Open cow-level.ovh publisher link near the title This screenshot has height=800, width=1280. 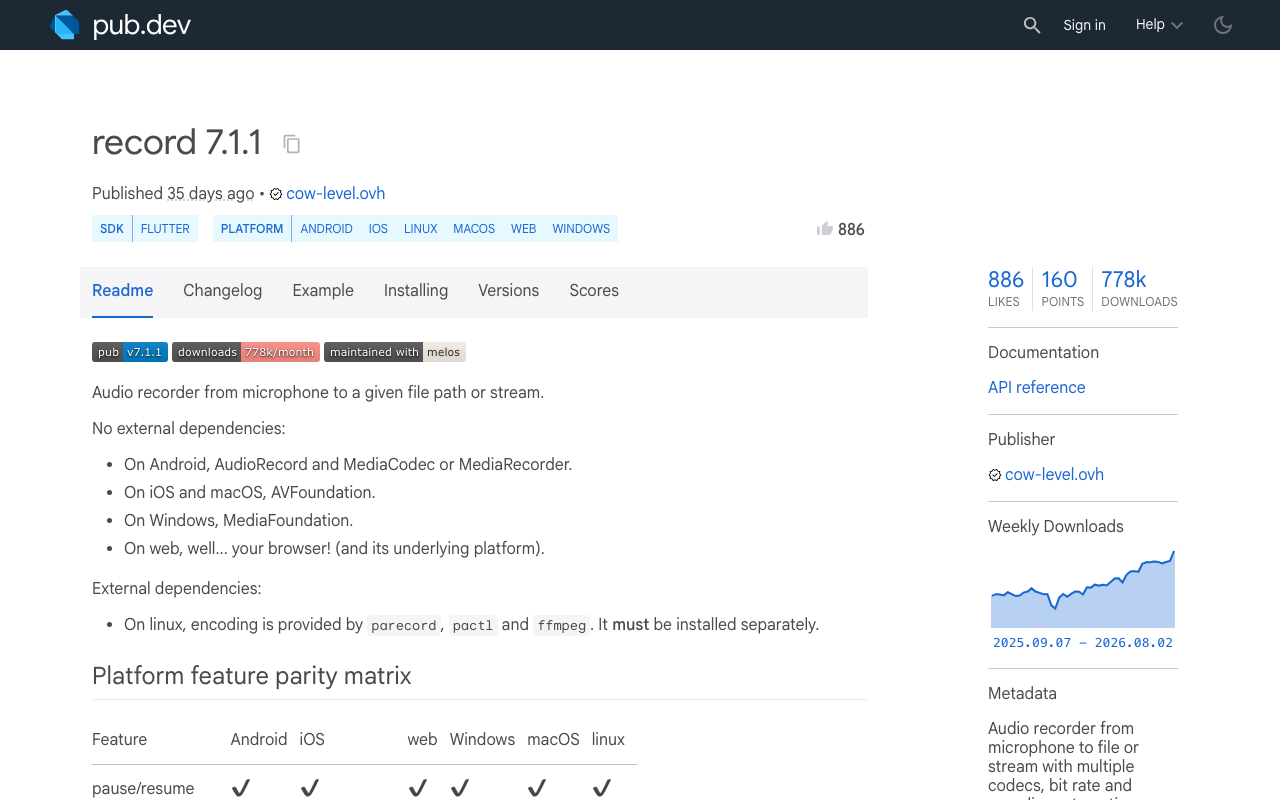coord(336,194)
